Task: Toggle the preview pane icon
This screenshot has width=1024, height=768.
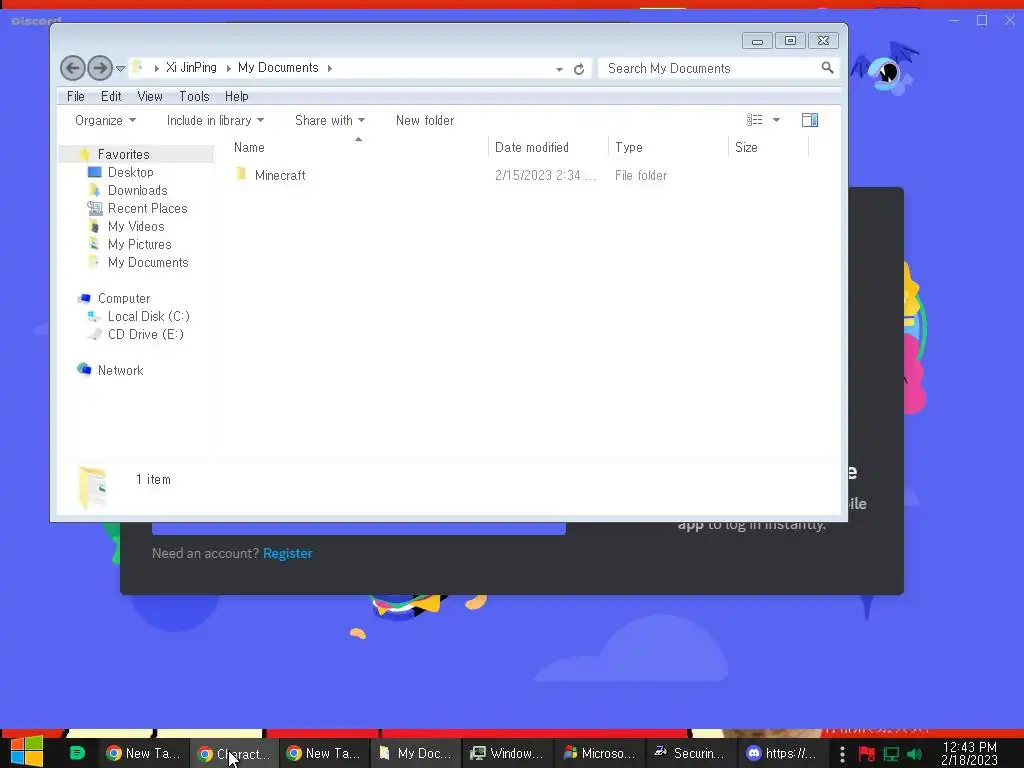Action: [x=810, y=120]
